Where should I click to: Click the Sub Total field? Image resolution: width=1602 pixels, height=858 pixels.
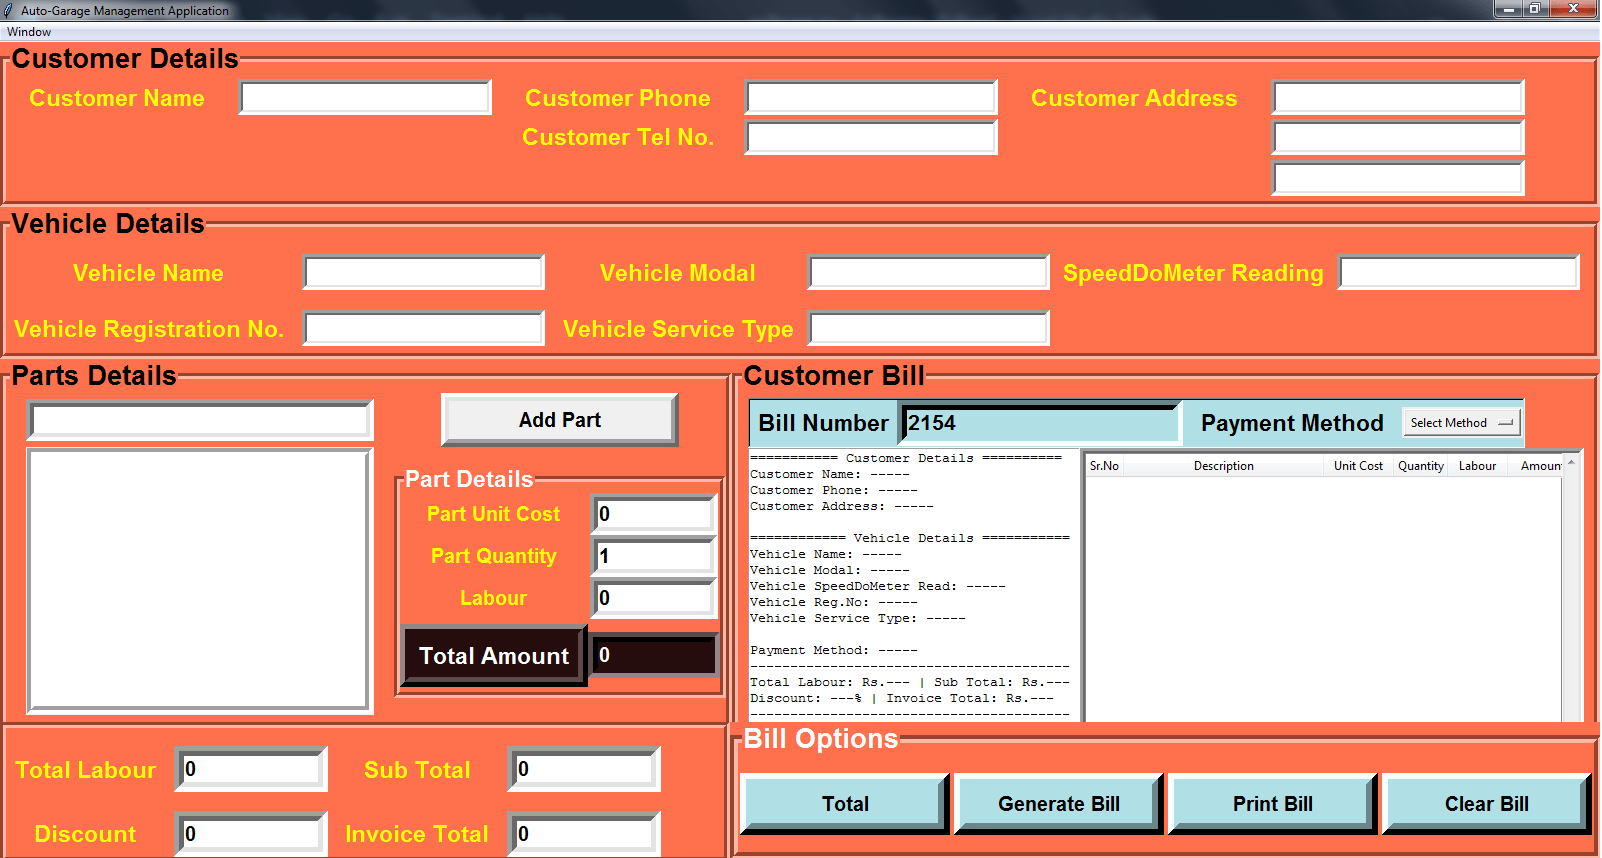pyautogui.click(x=584, y=769)
